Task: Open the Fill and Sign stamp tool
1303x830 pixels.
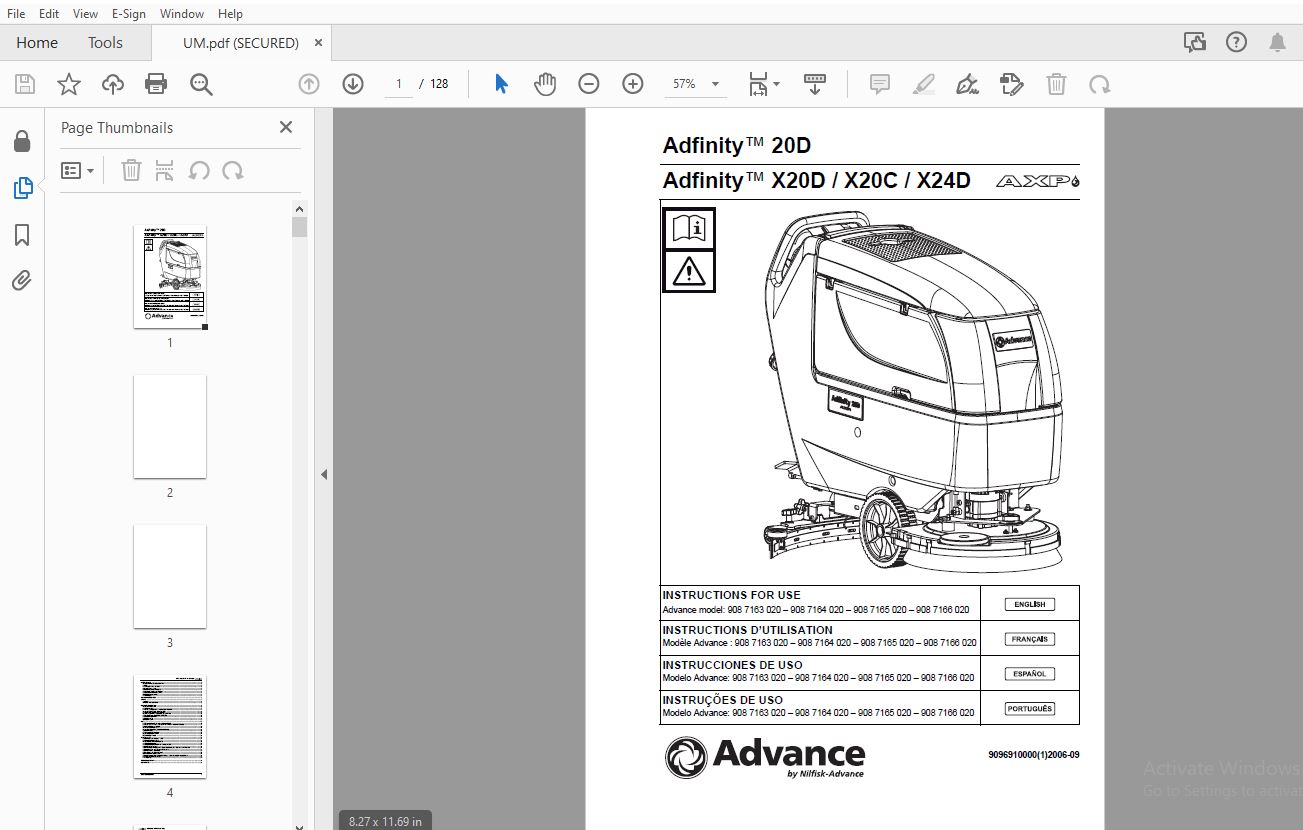Action: coord(1012,85)
